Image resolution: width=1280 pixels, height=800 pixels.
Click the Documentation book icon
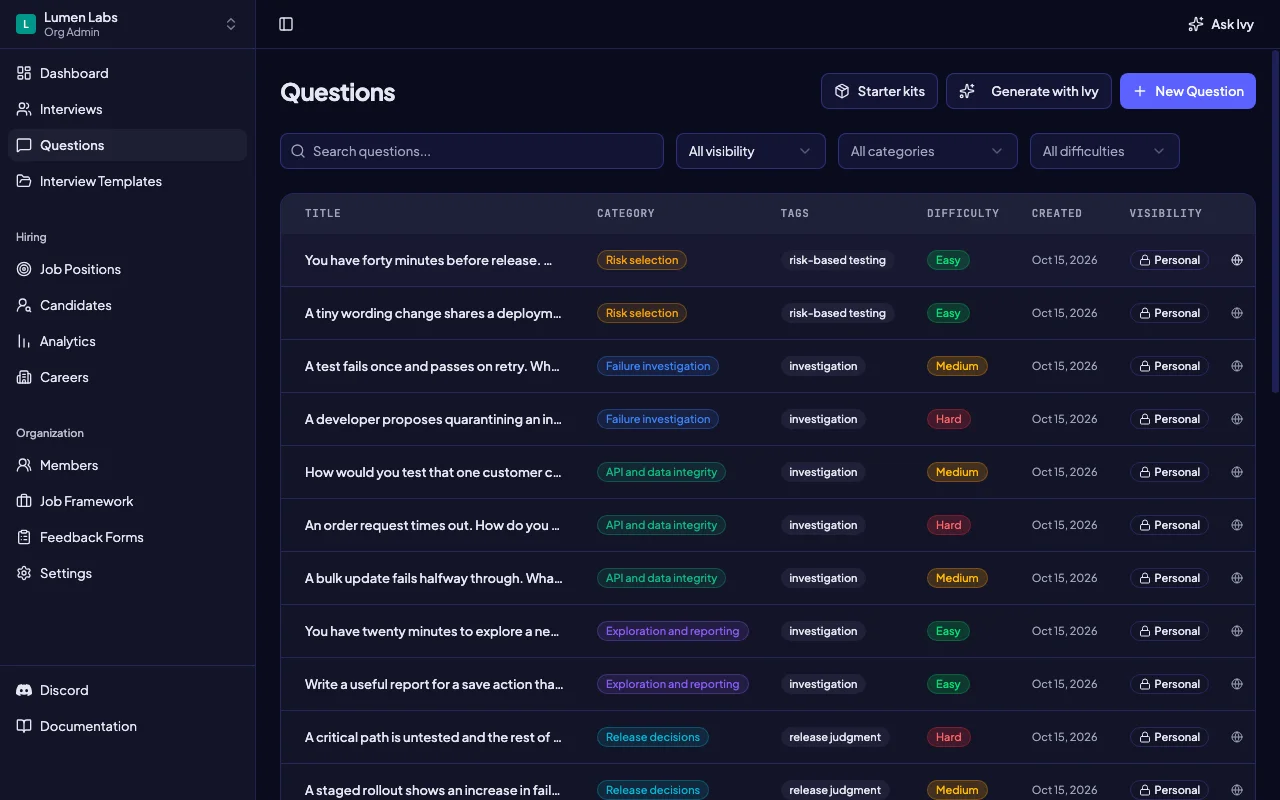24,726
